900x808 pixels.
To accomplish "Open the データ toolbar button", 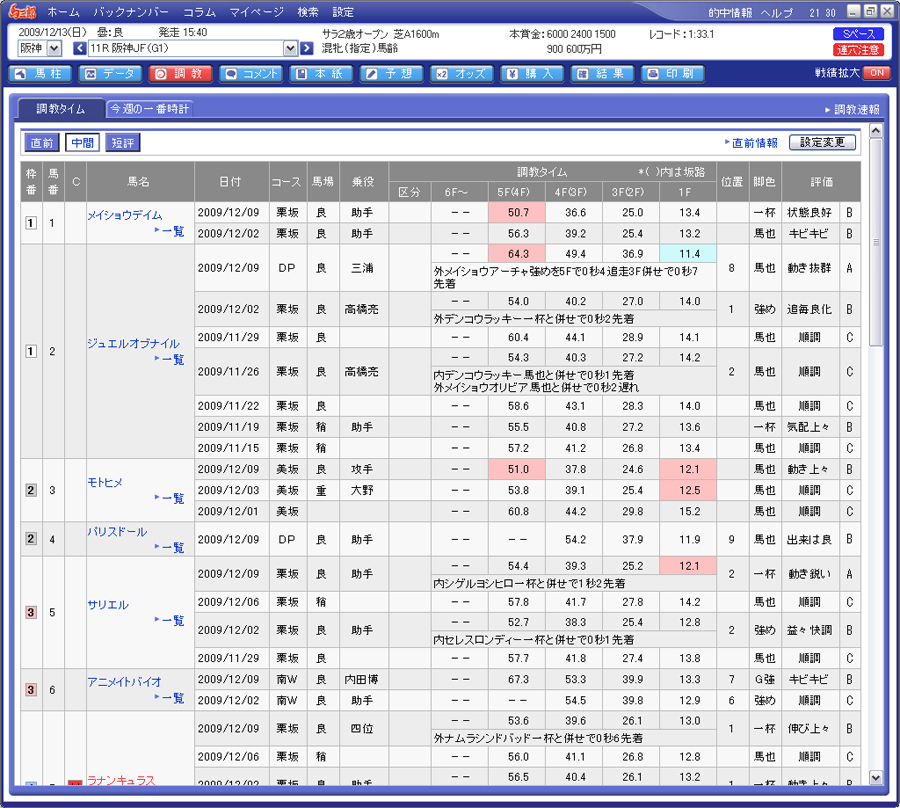I will 111,73.
